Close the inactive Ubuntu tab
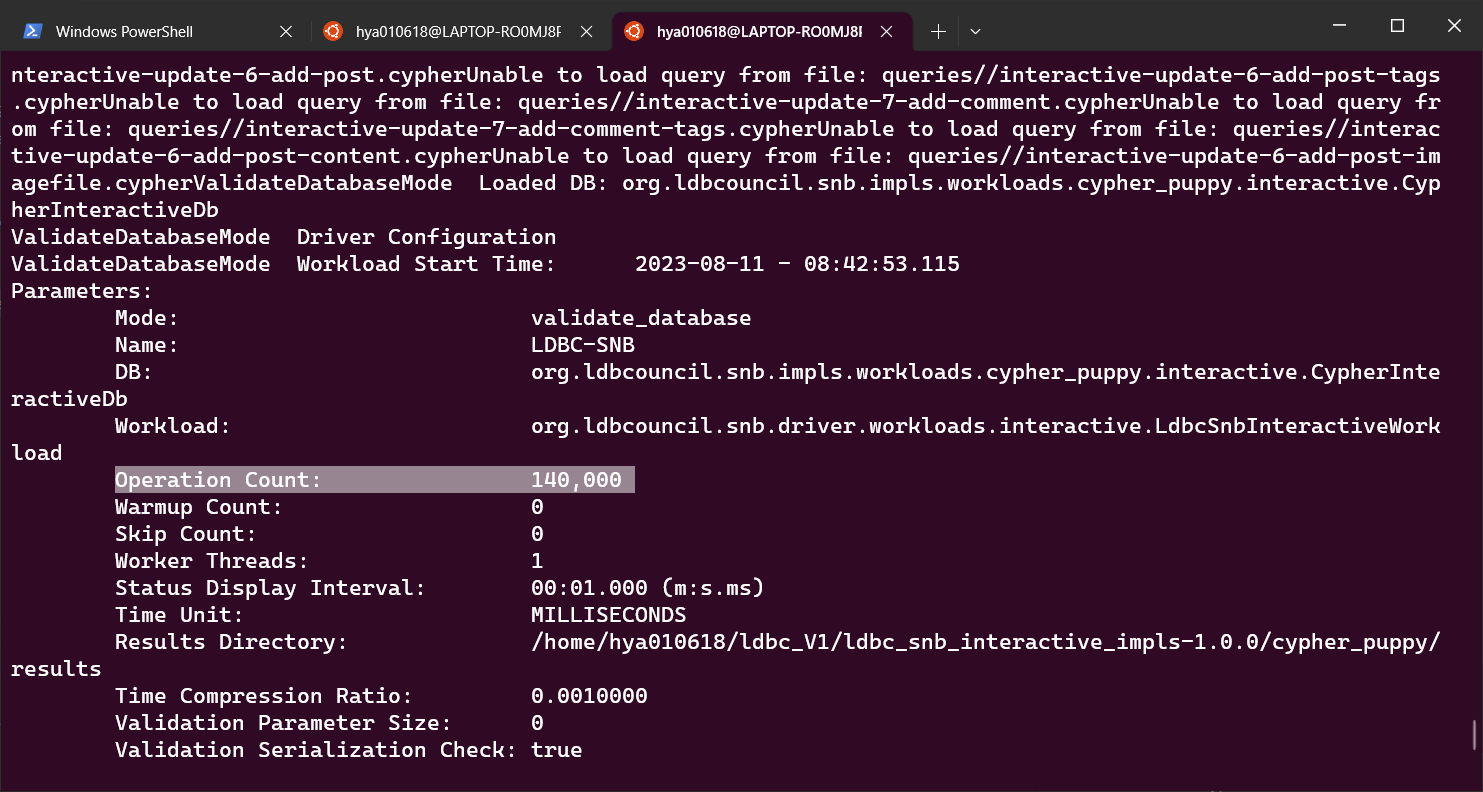The width and height of the screenshot is (1483, 792). click(x=586, y=31)
